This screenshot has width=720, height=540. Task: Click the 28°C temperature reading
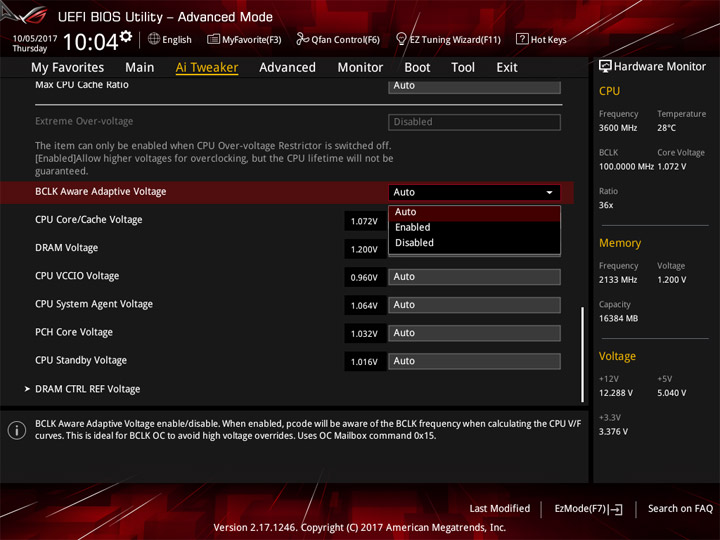point(666,128)
